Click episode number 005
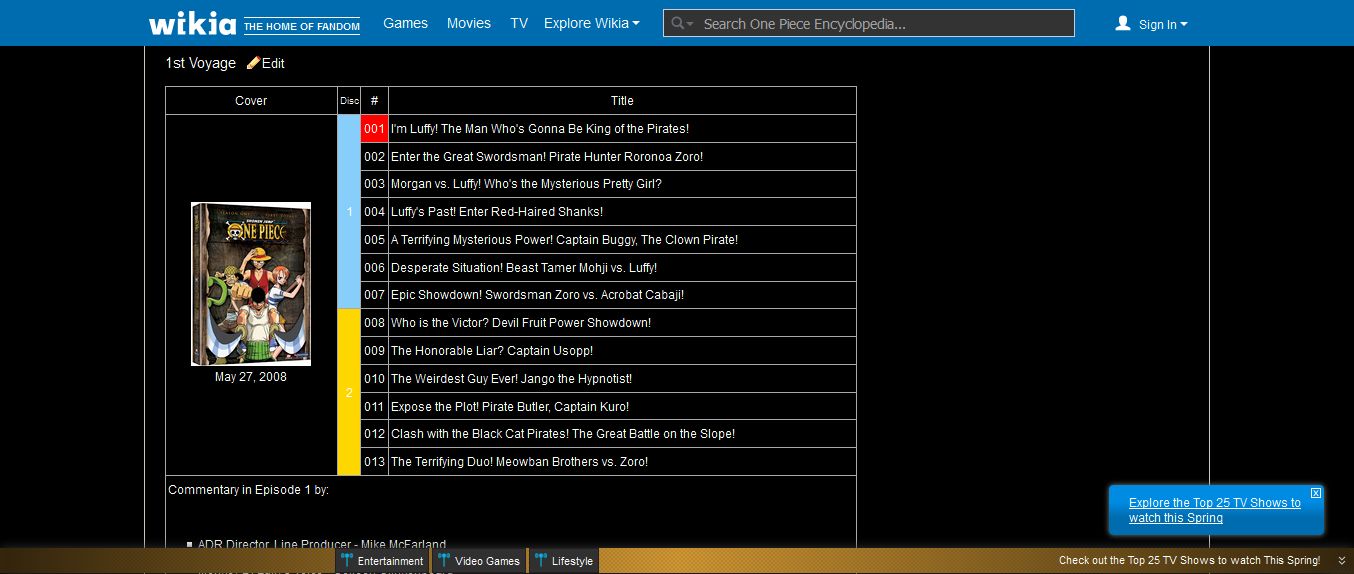The image size is (1354, 574). tap(374, 240)
